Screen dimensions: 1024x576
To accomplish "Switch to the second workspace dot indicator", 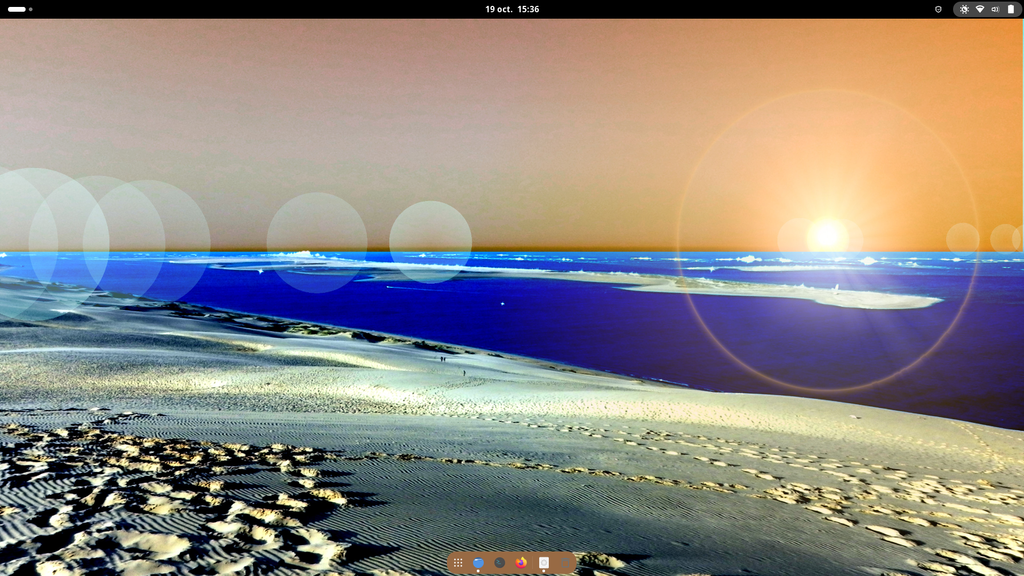I will pos(31,9).
